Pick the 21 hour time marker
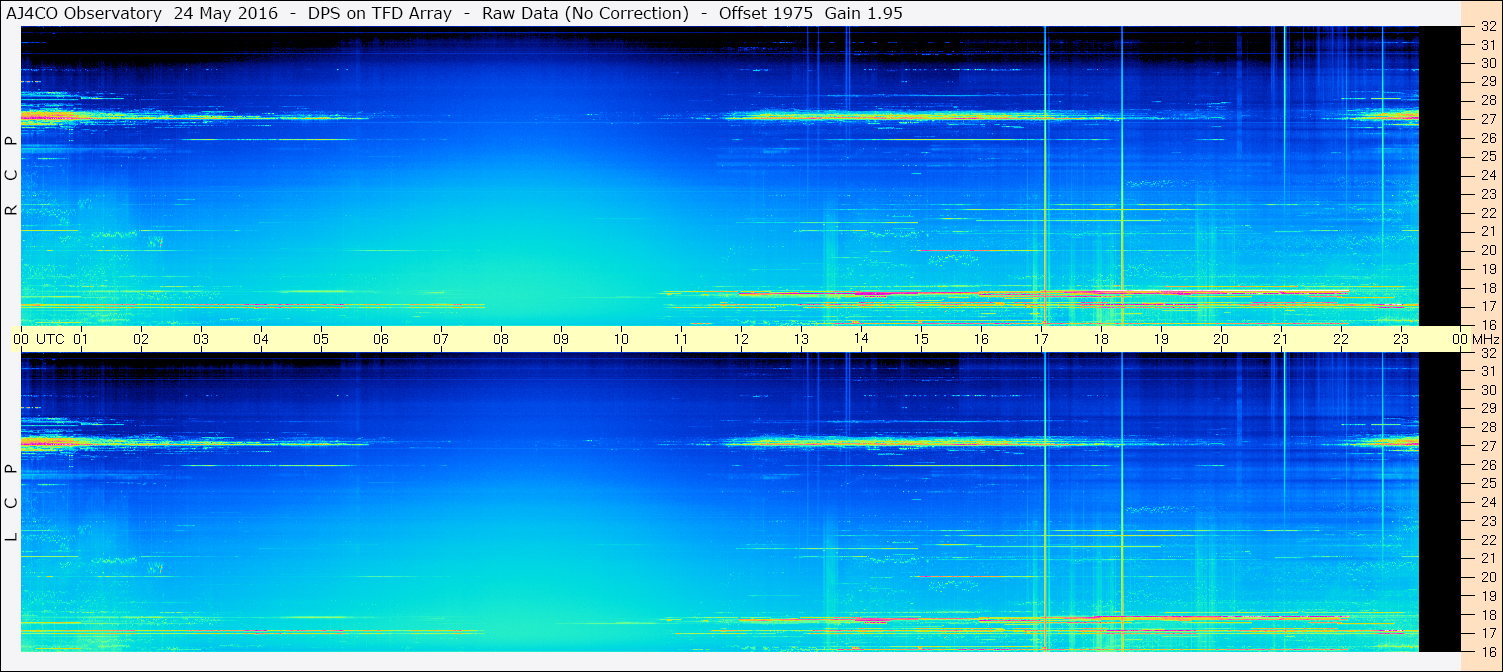The width and height of the screenshot is (1503, 672). click(x=1281, y=339)
